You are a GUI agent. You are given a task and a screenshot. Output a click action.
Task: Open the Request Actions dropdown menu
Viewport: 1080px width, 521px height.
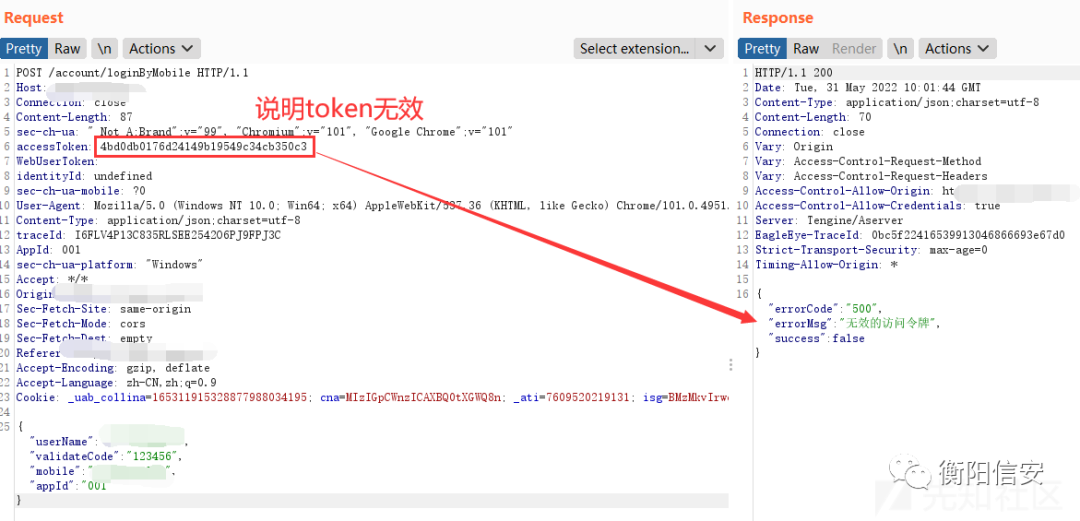click(x=162, y=48)
